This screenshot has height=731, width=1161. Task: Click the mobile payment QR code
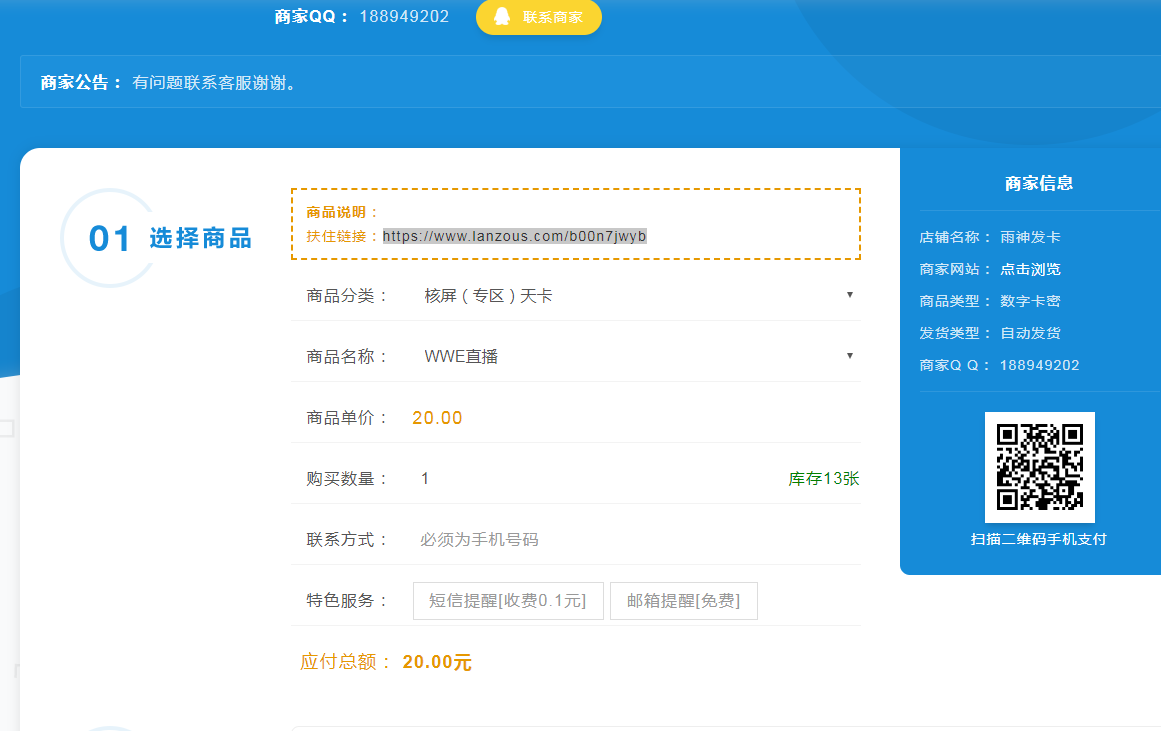point(1040,467)
